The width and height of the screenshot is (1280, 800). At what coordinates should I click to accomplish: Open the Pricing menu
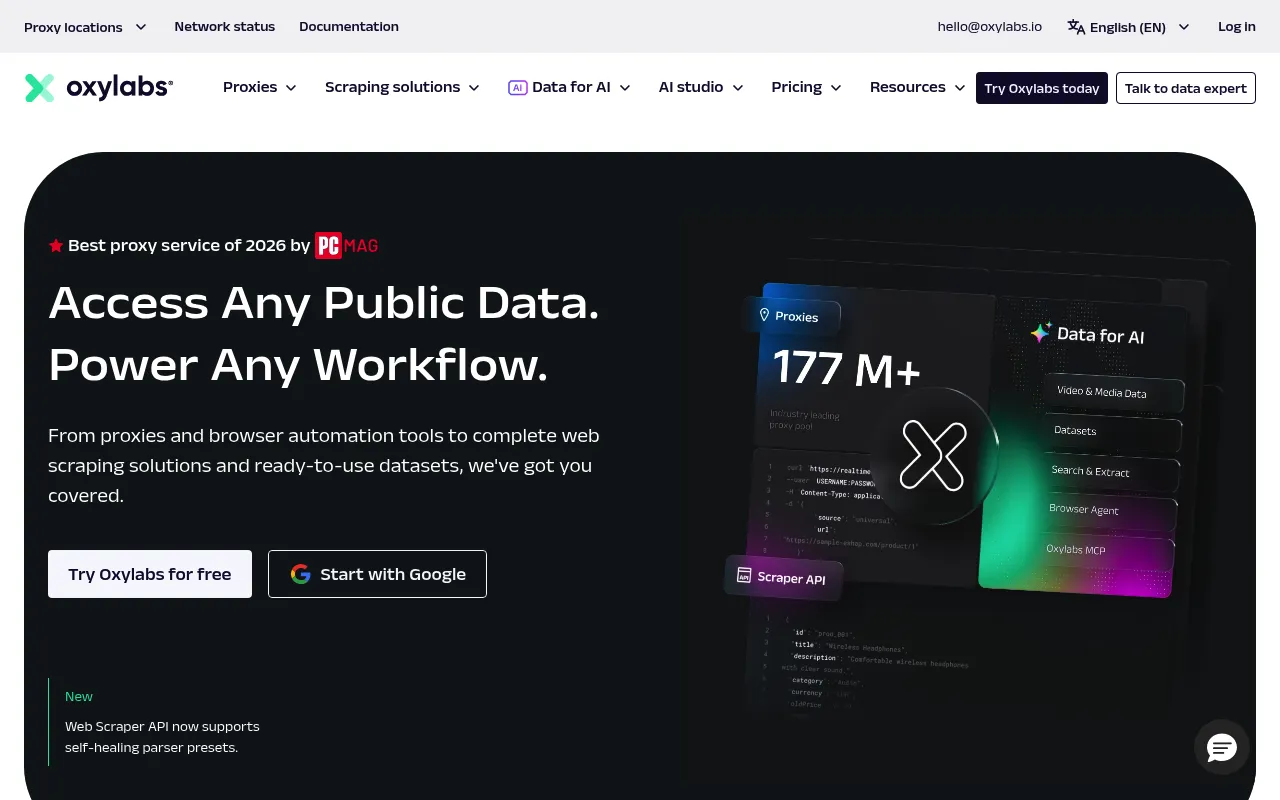[807, 87]
